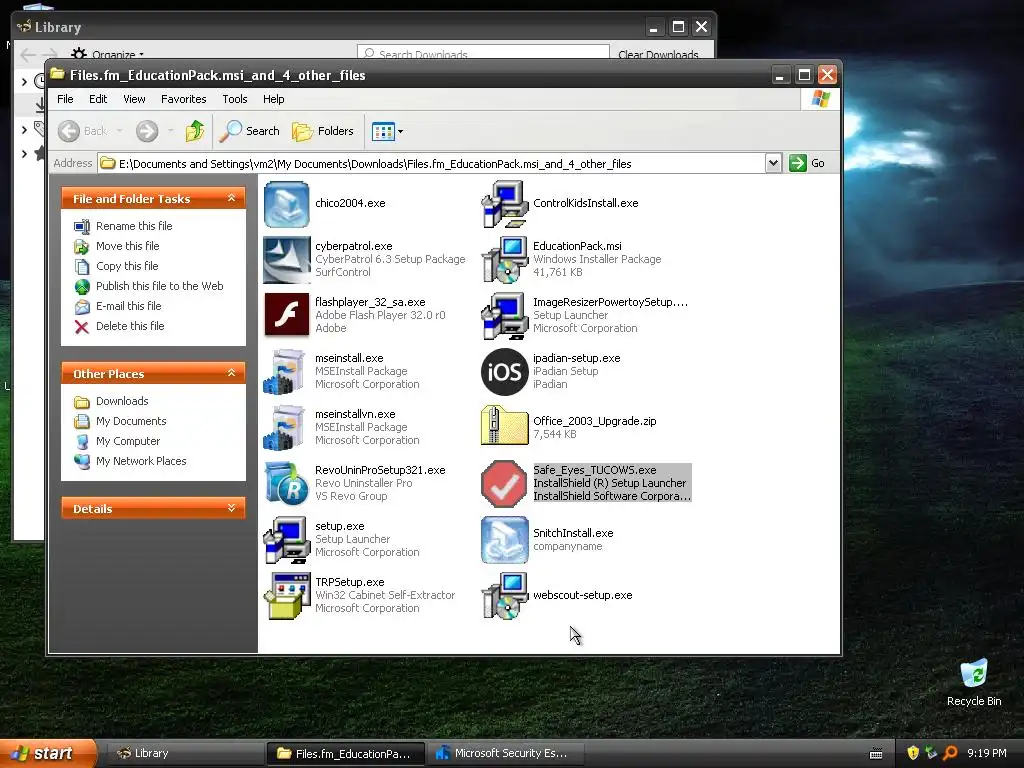Open the File menu
This screenshot has height=768, width=1024.
coord(65,99)
